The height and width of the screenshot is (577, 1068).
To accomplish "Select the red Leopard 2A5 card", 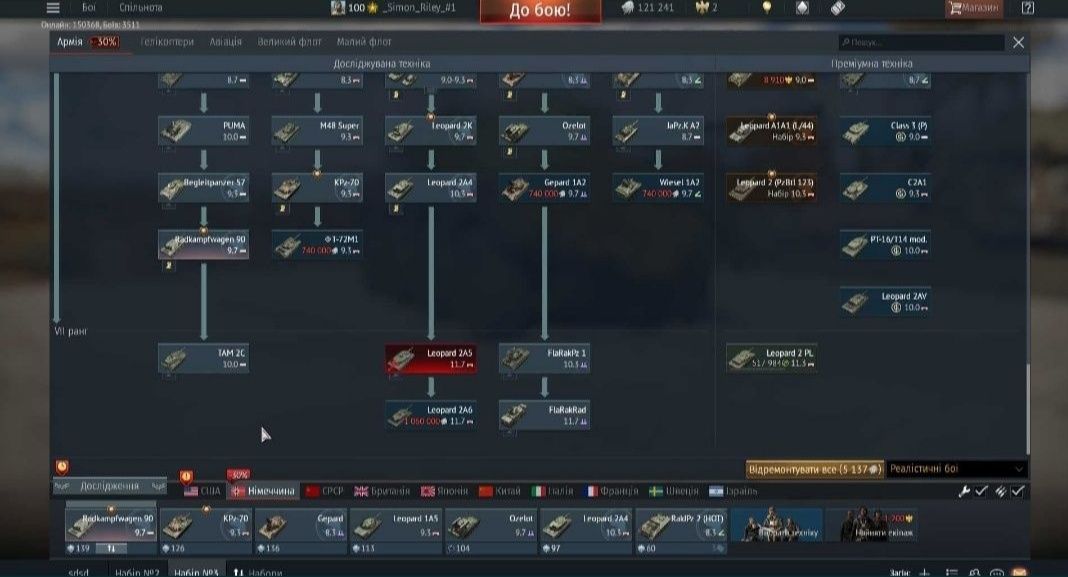I will tap(430, 358).
